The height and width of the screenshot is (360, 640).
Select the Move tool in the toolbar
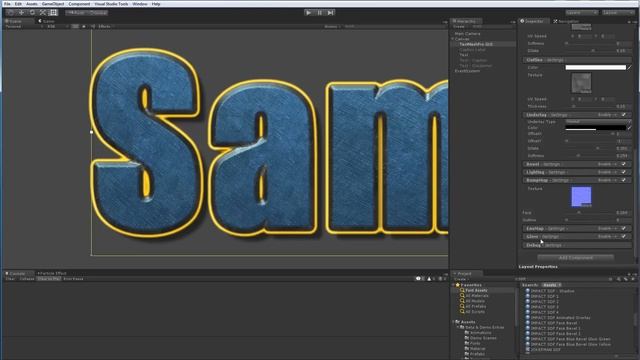coord(21,13)
